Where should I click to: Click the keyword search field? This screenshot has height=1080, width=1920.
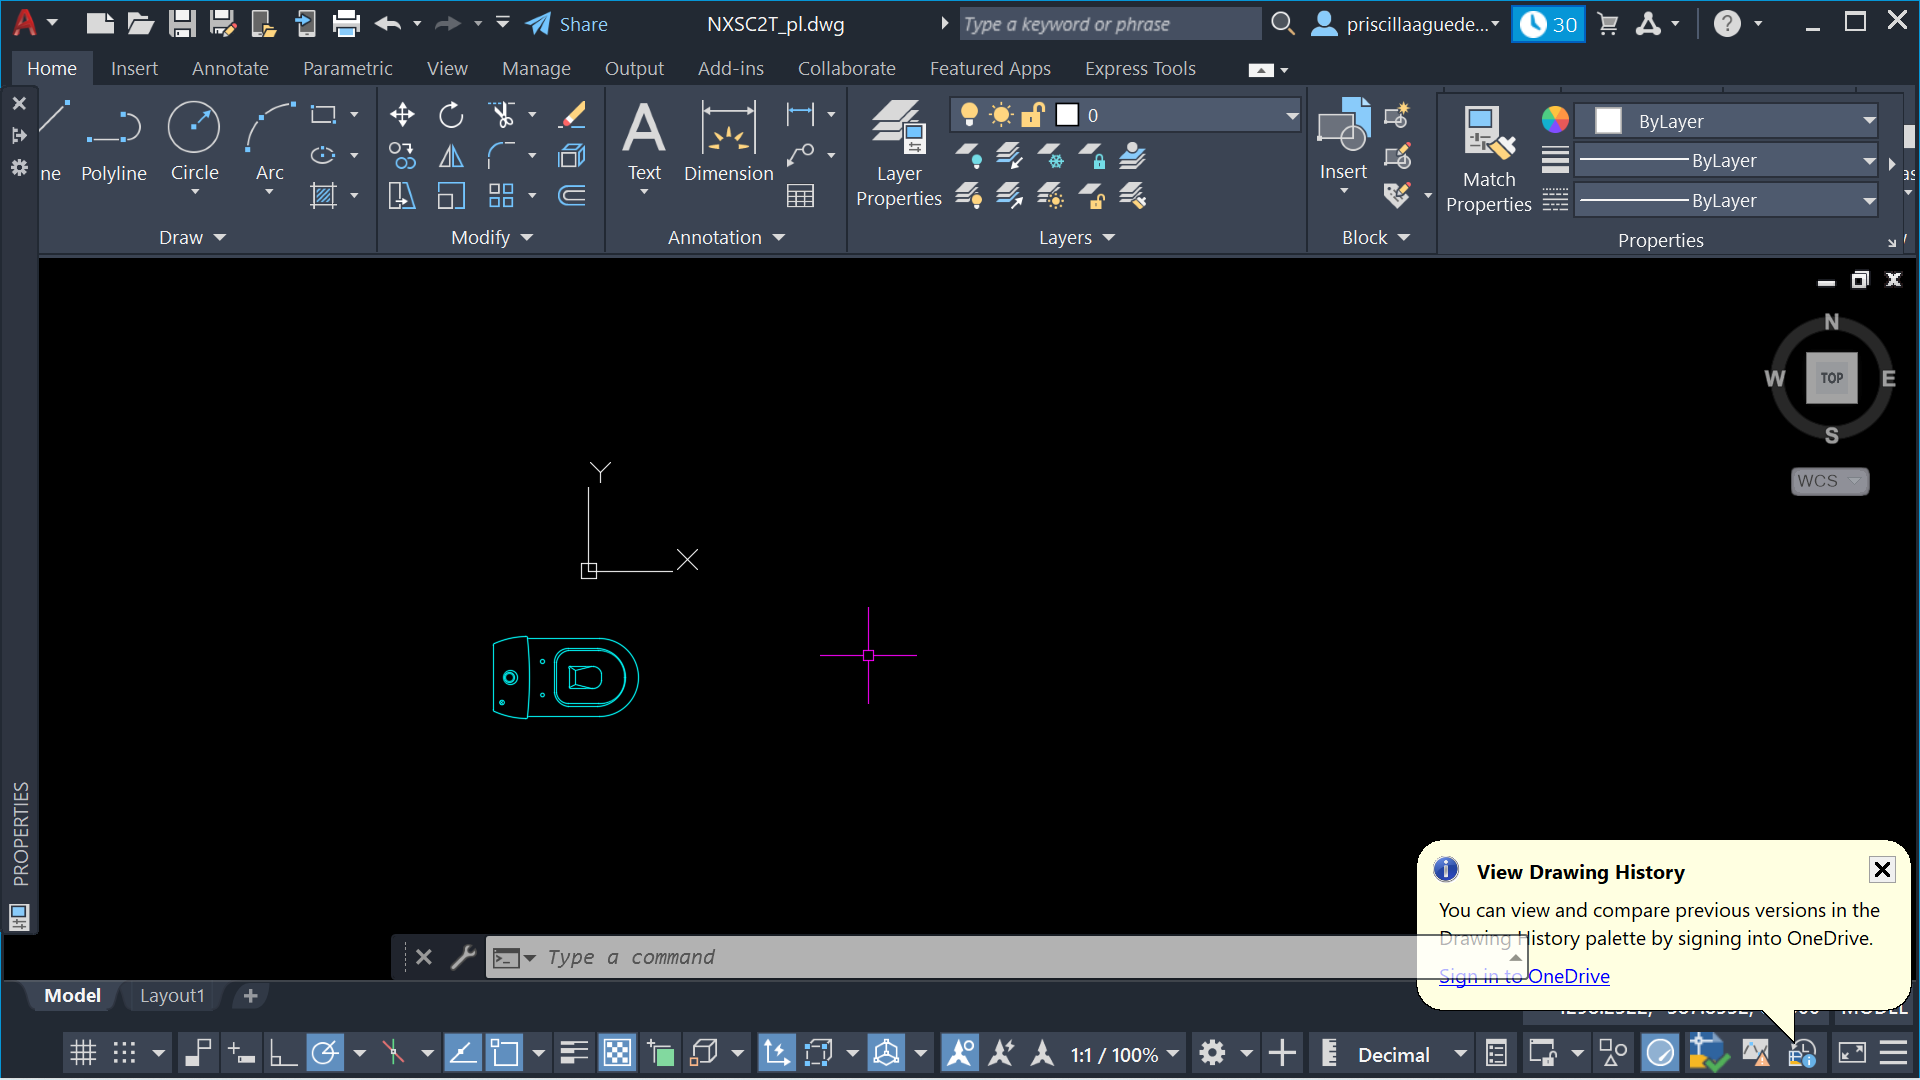click(1110, 24)
